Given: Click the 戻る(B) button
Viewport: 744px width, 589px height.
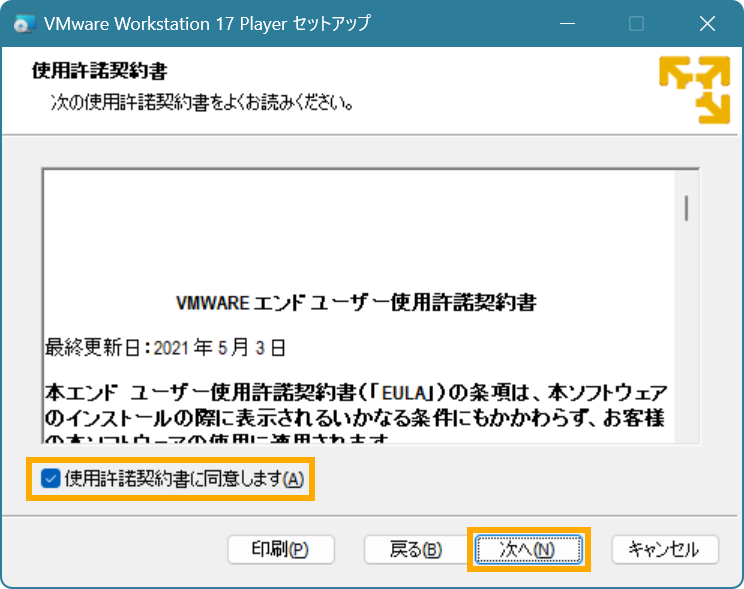Looking at the screenshot, I should [416, 550].
